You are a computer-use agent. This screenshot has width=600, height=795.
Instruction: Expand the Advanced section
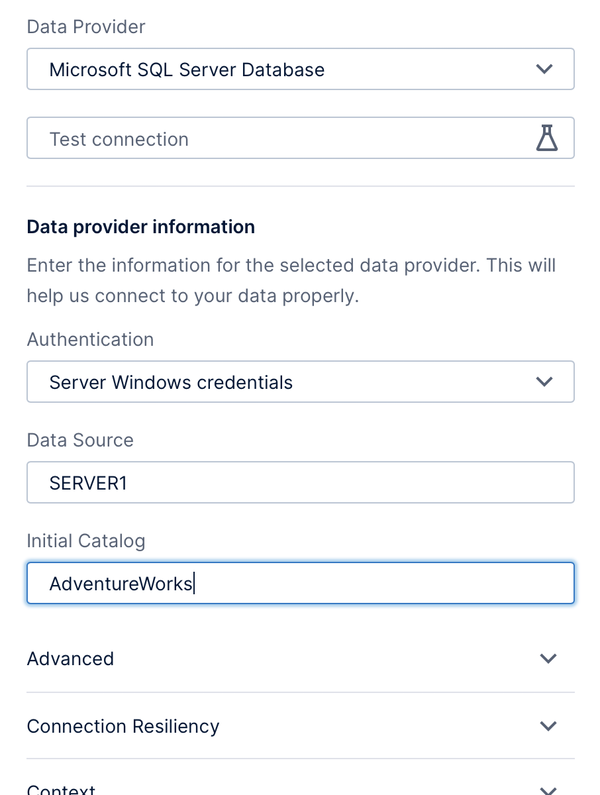[x=300, y=659]
